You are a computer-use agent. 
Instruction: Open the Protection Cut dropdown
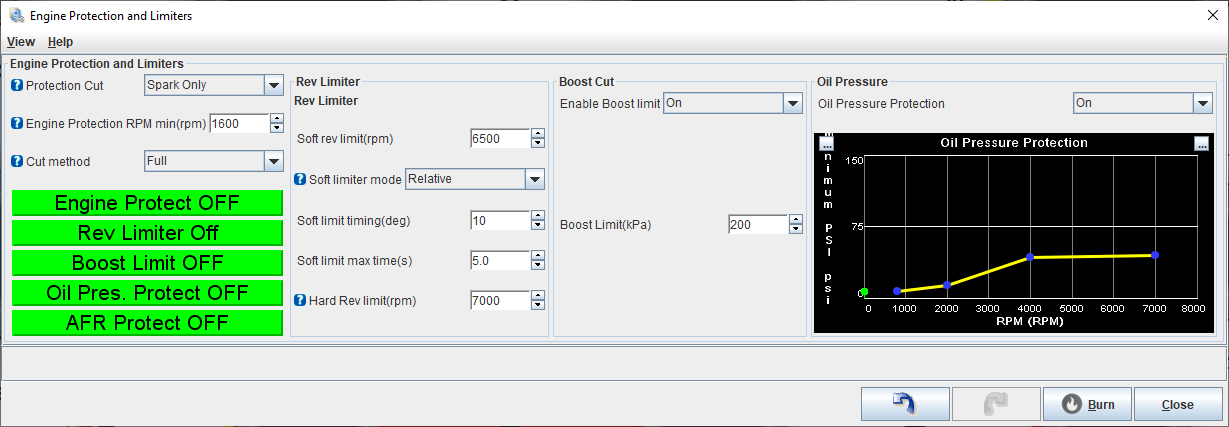214,85
